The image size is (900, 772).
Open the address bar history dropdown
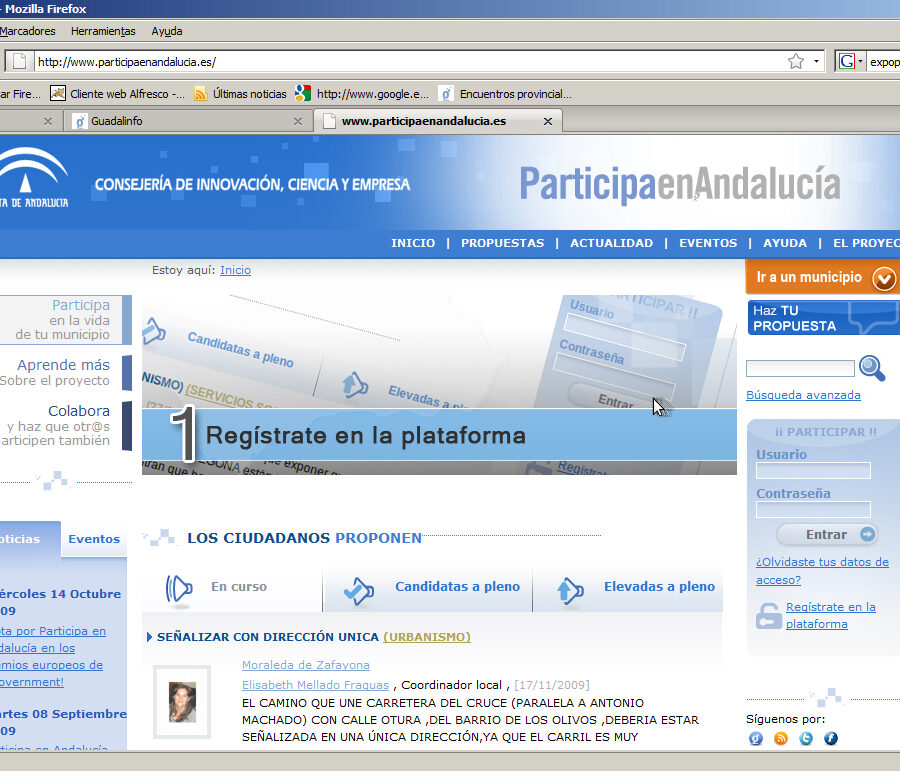click(x=816, y=62)
